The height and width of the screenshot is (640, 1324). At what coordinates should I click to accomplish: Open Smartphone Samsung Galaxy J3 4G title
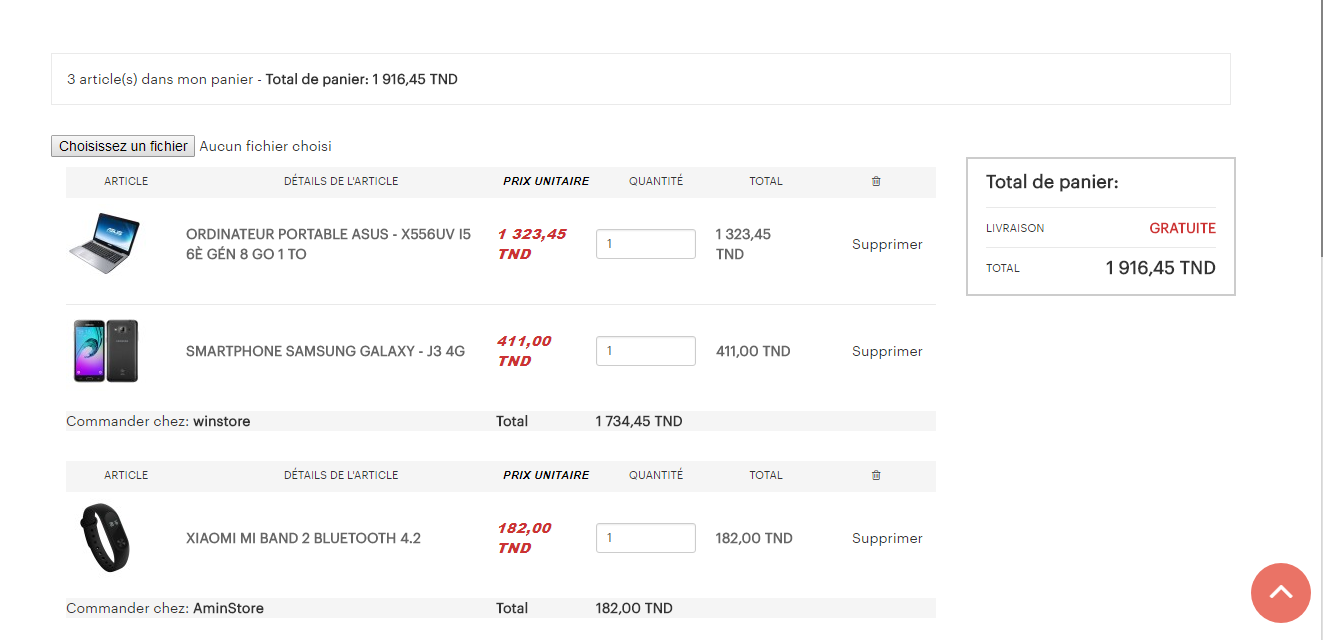point(325,351)
